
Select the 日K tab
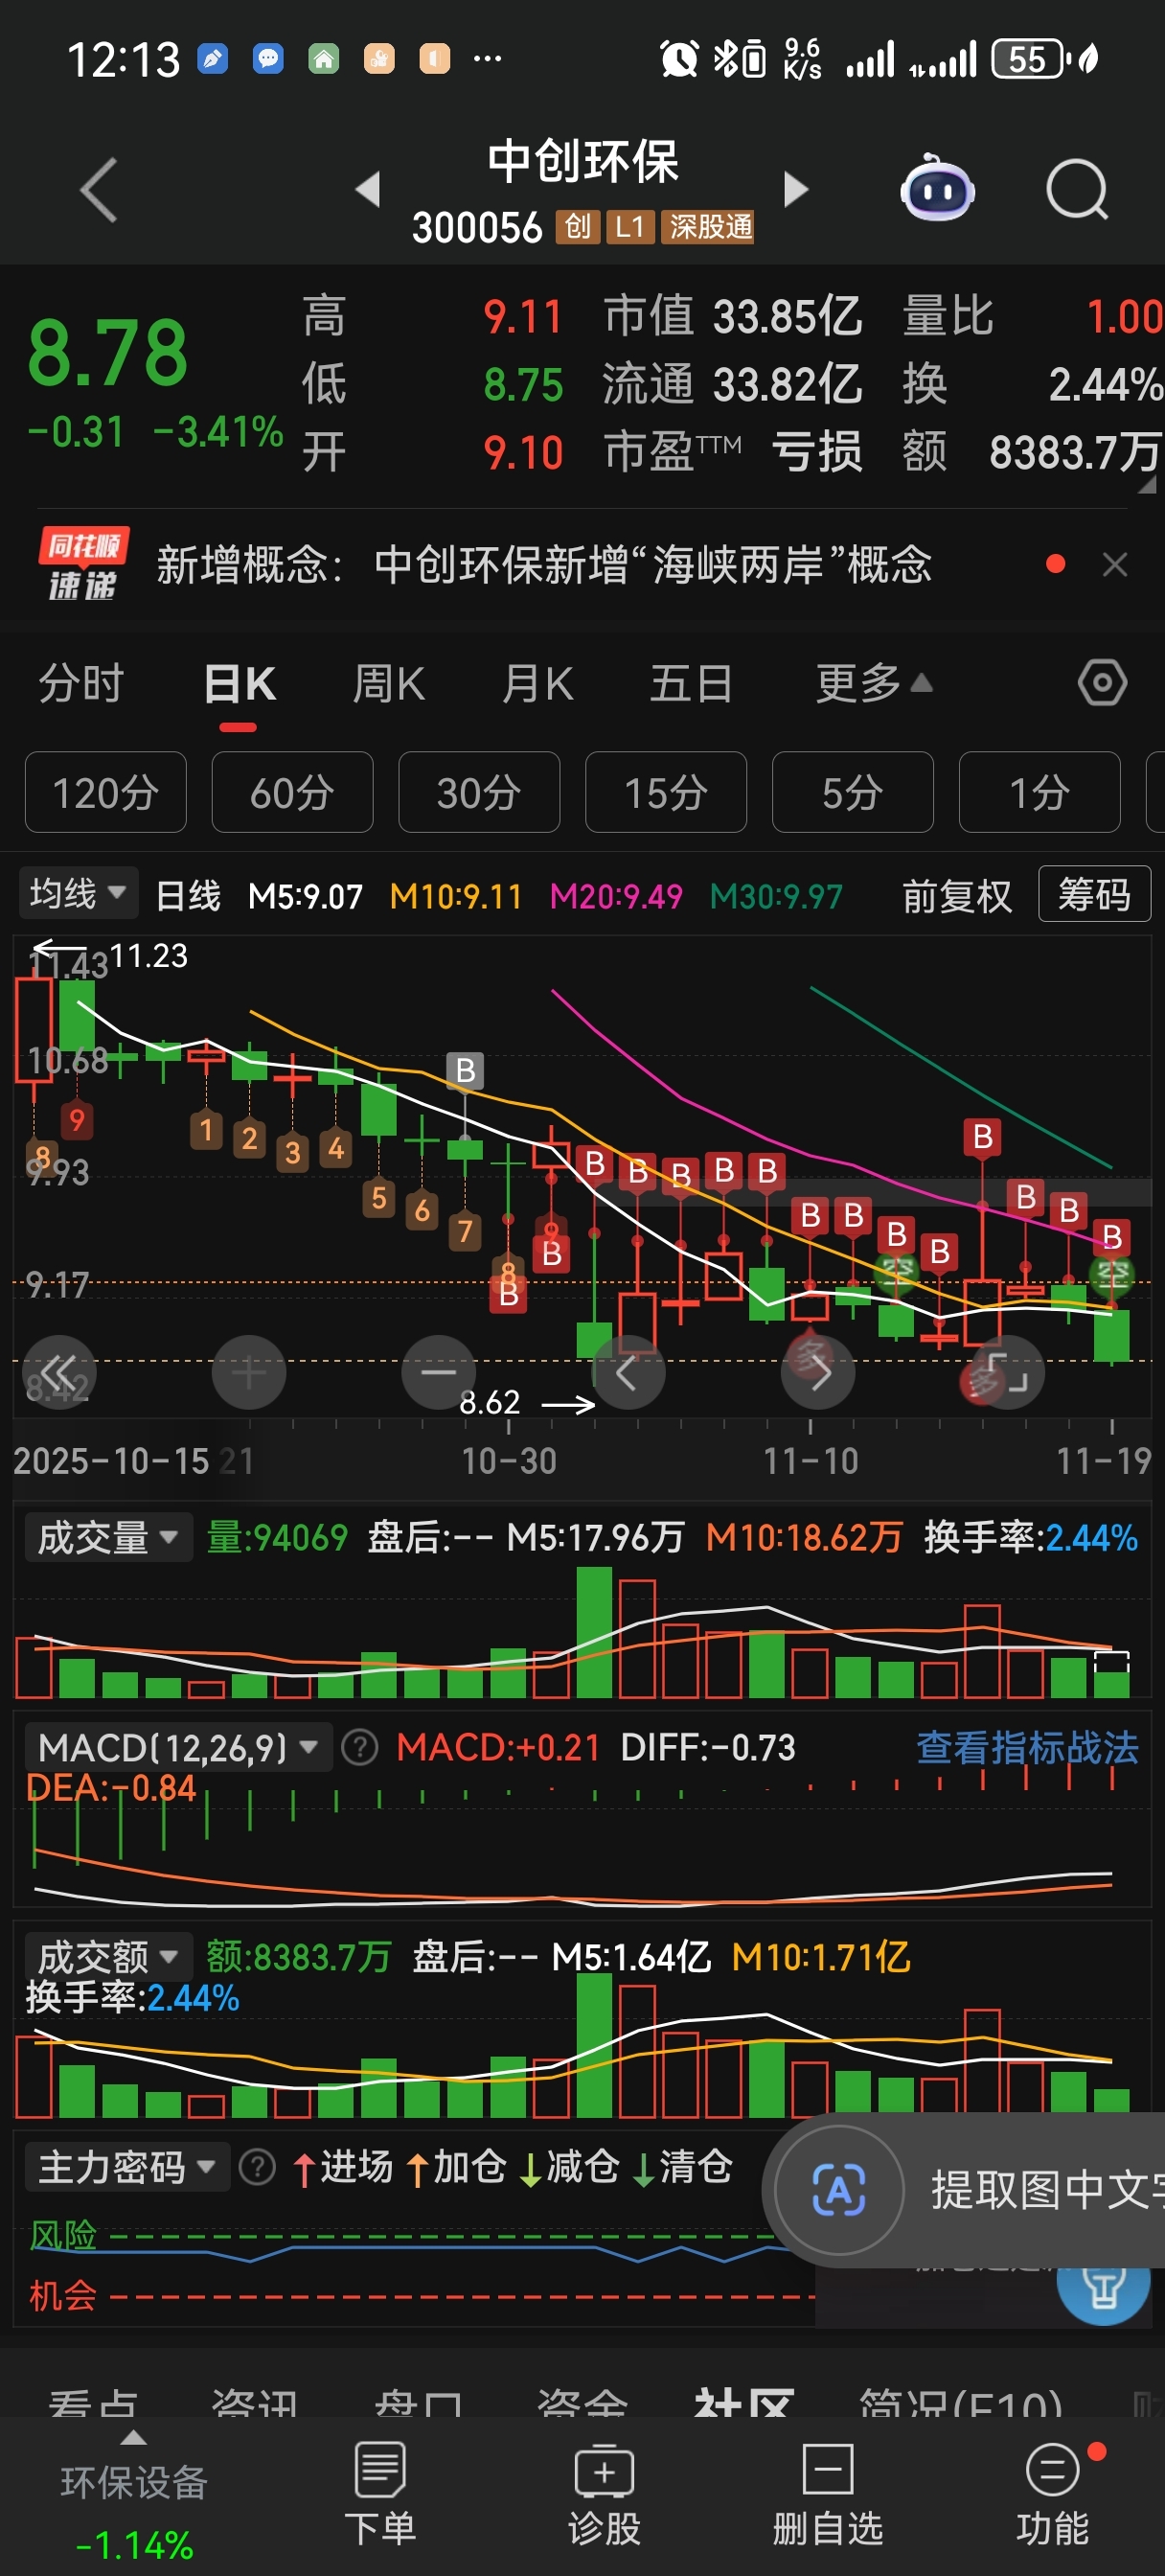coord(239,684)
